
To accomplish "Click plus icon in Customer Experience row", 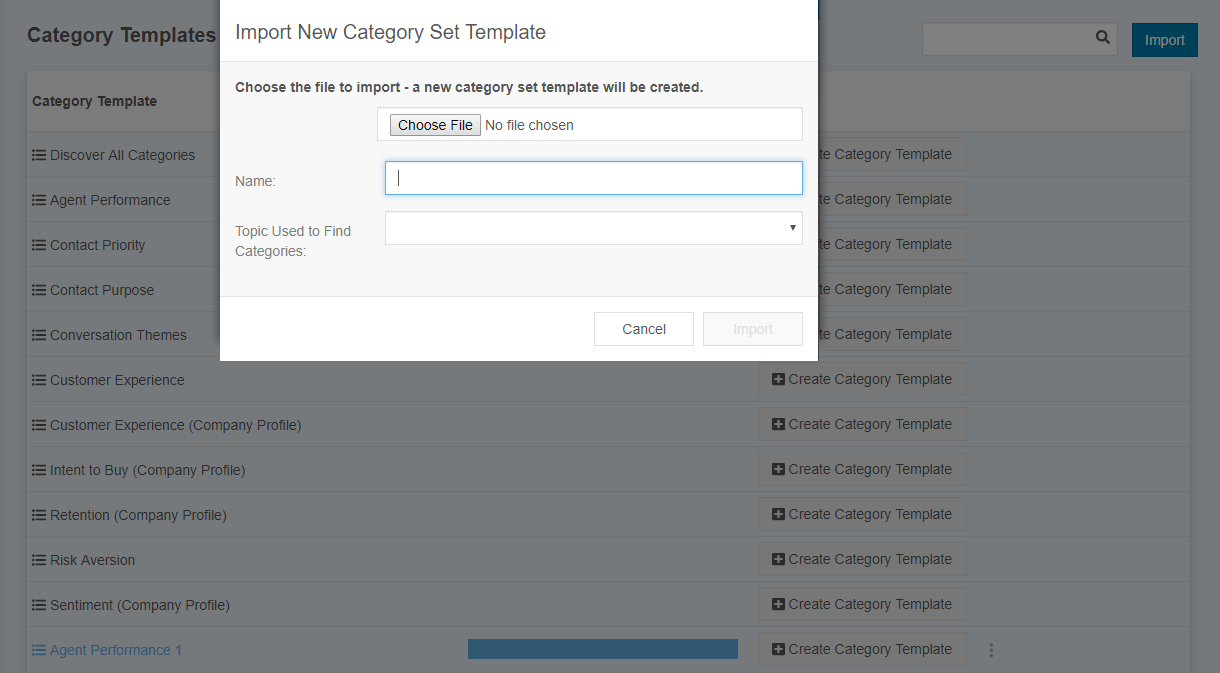I will click(x=778, y=379).
